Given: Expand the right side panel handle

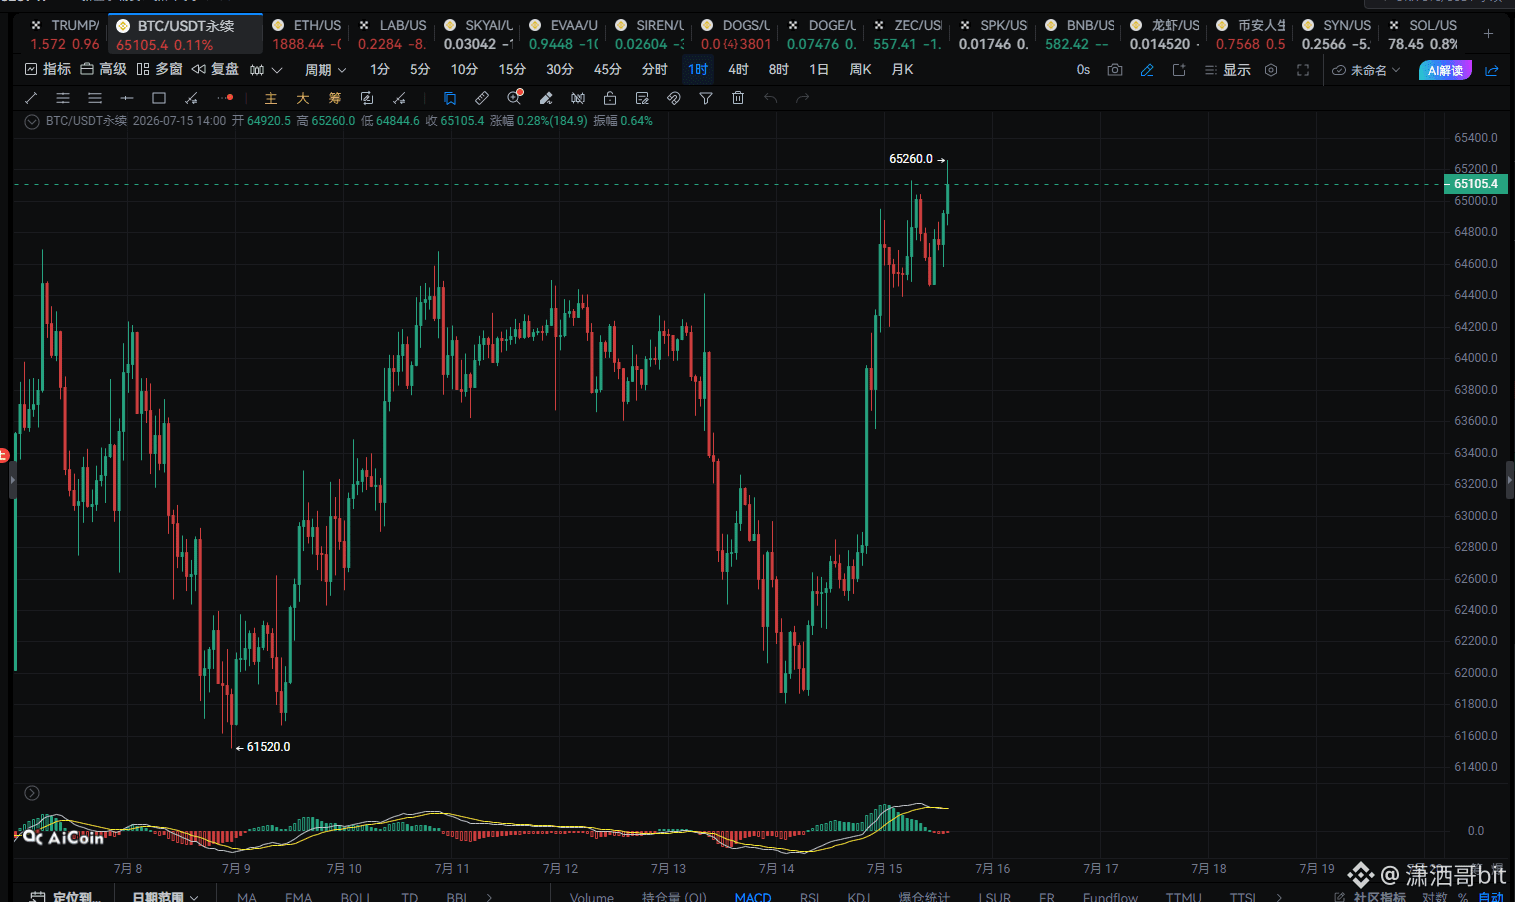Looking at the screenshot, I should pos(1510,481).
